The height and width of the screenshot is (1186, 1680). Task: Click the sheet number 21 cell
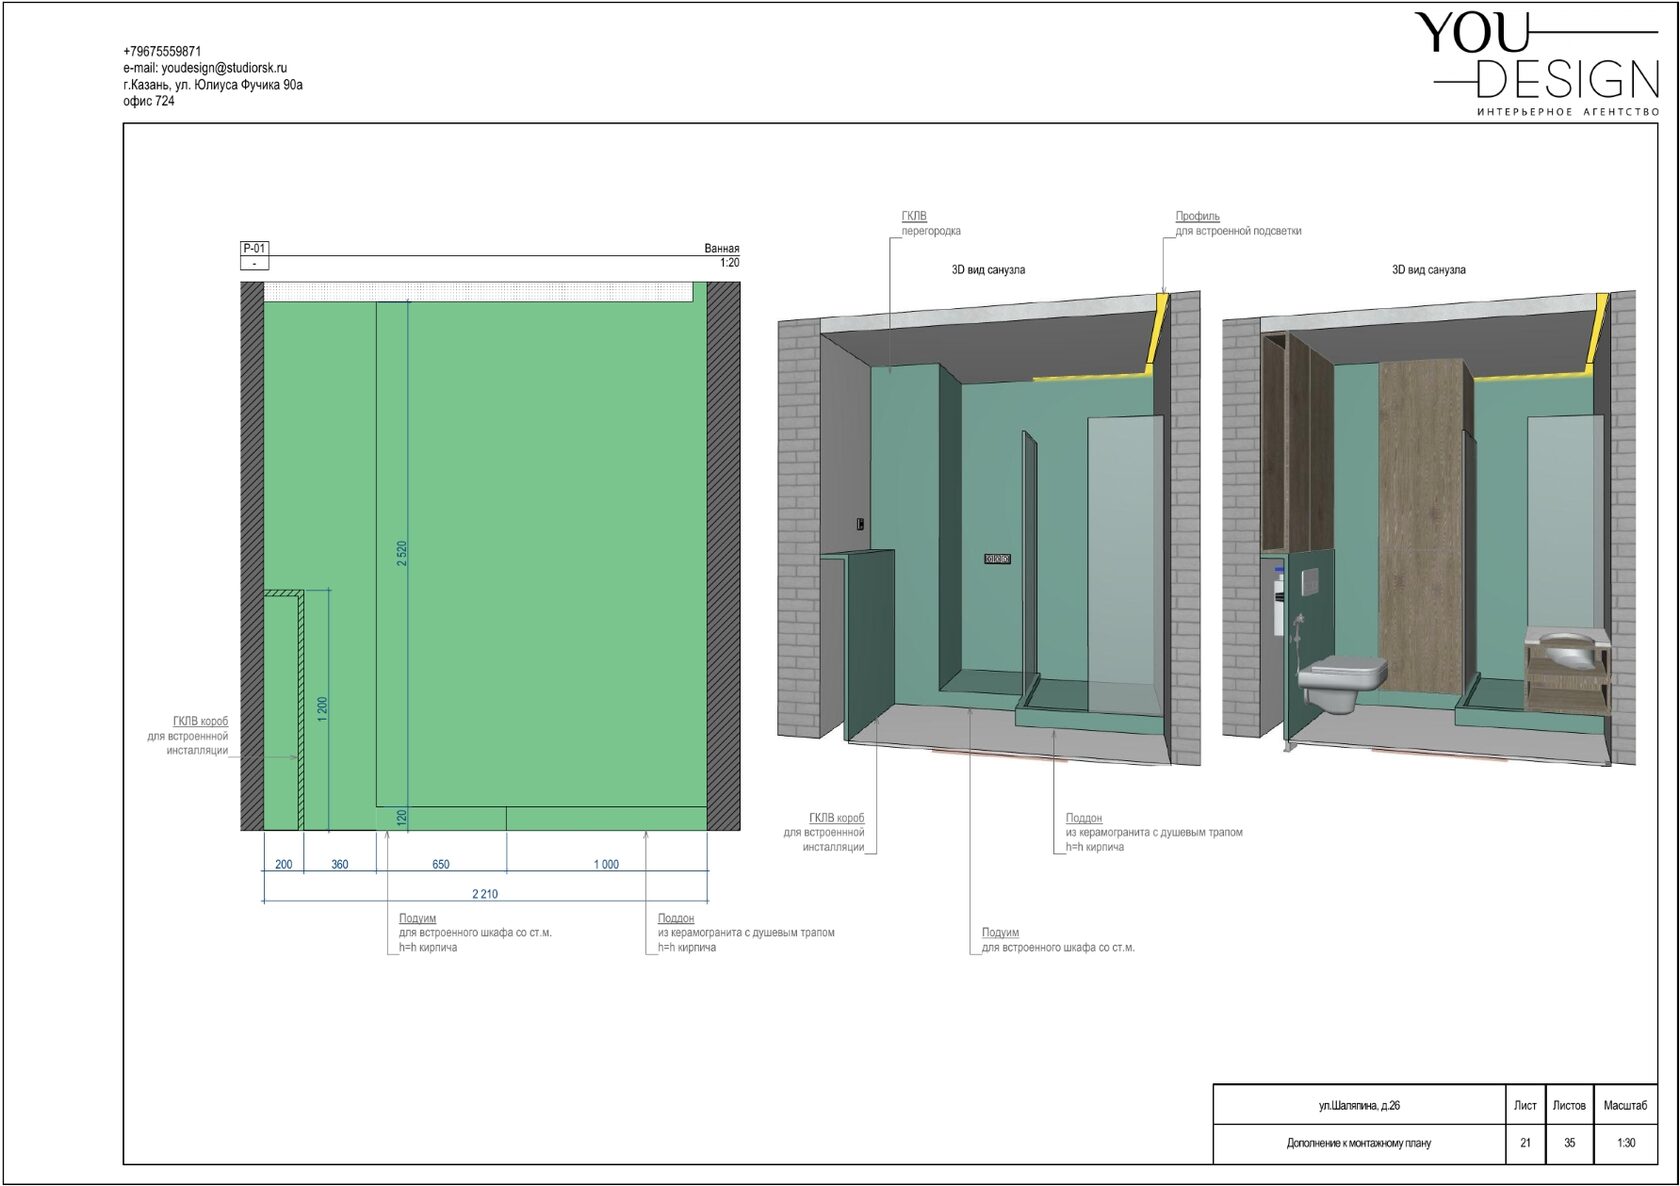(1525, 1143)
